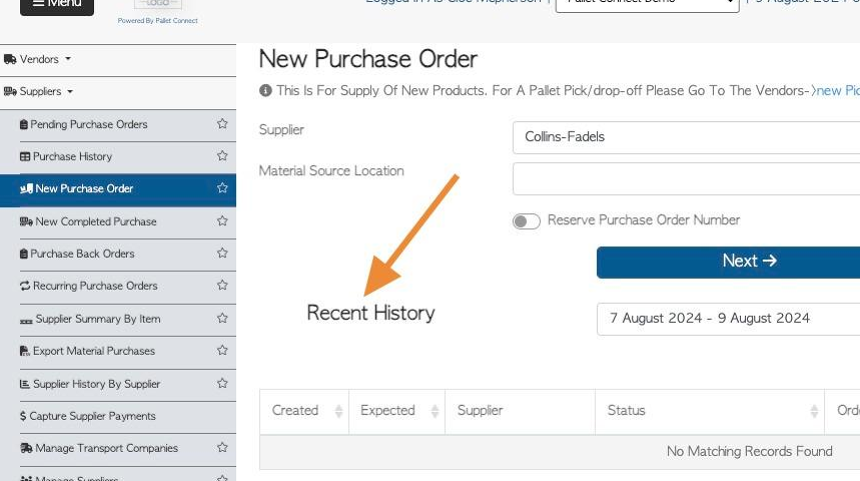
Task: Toggle Reserve Purchase Order Number switch
Action: [x=526, y=221]
